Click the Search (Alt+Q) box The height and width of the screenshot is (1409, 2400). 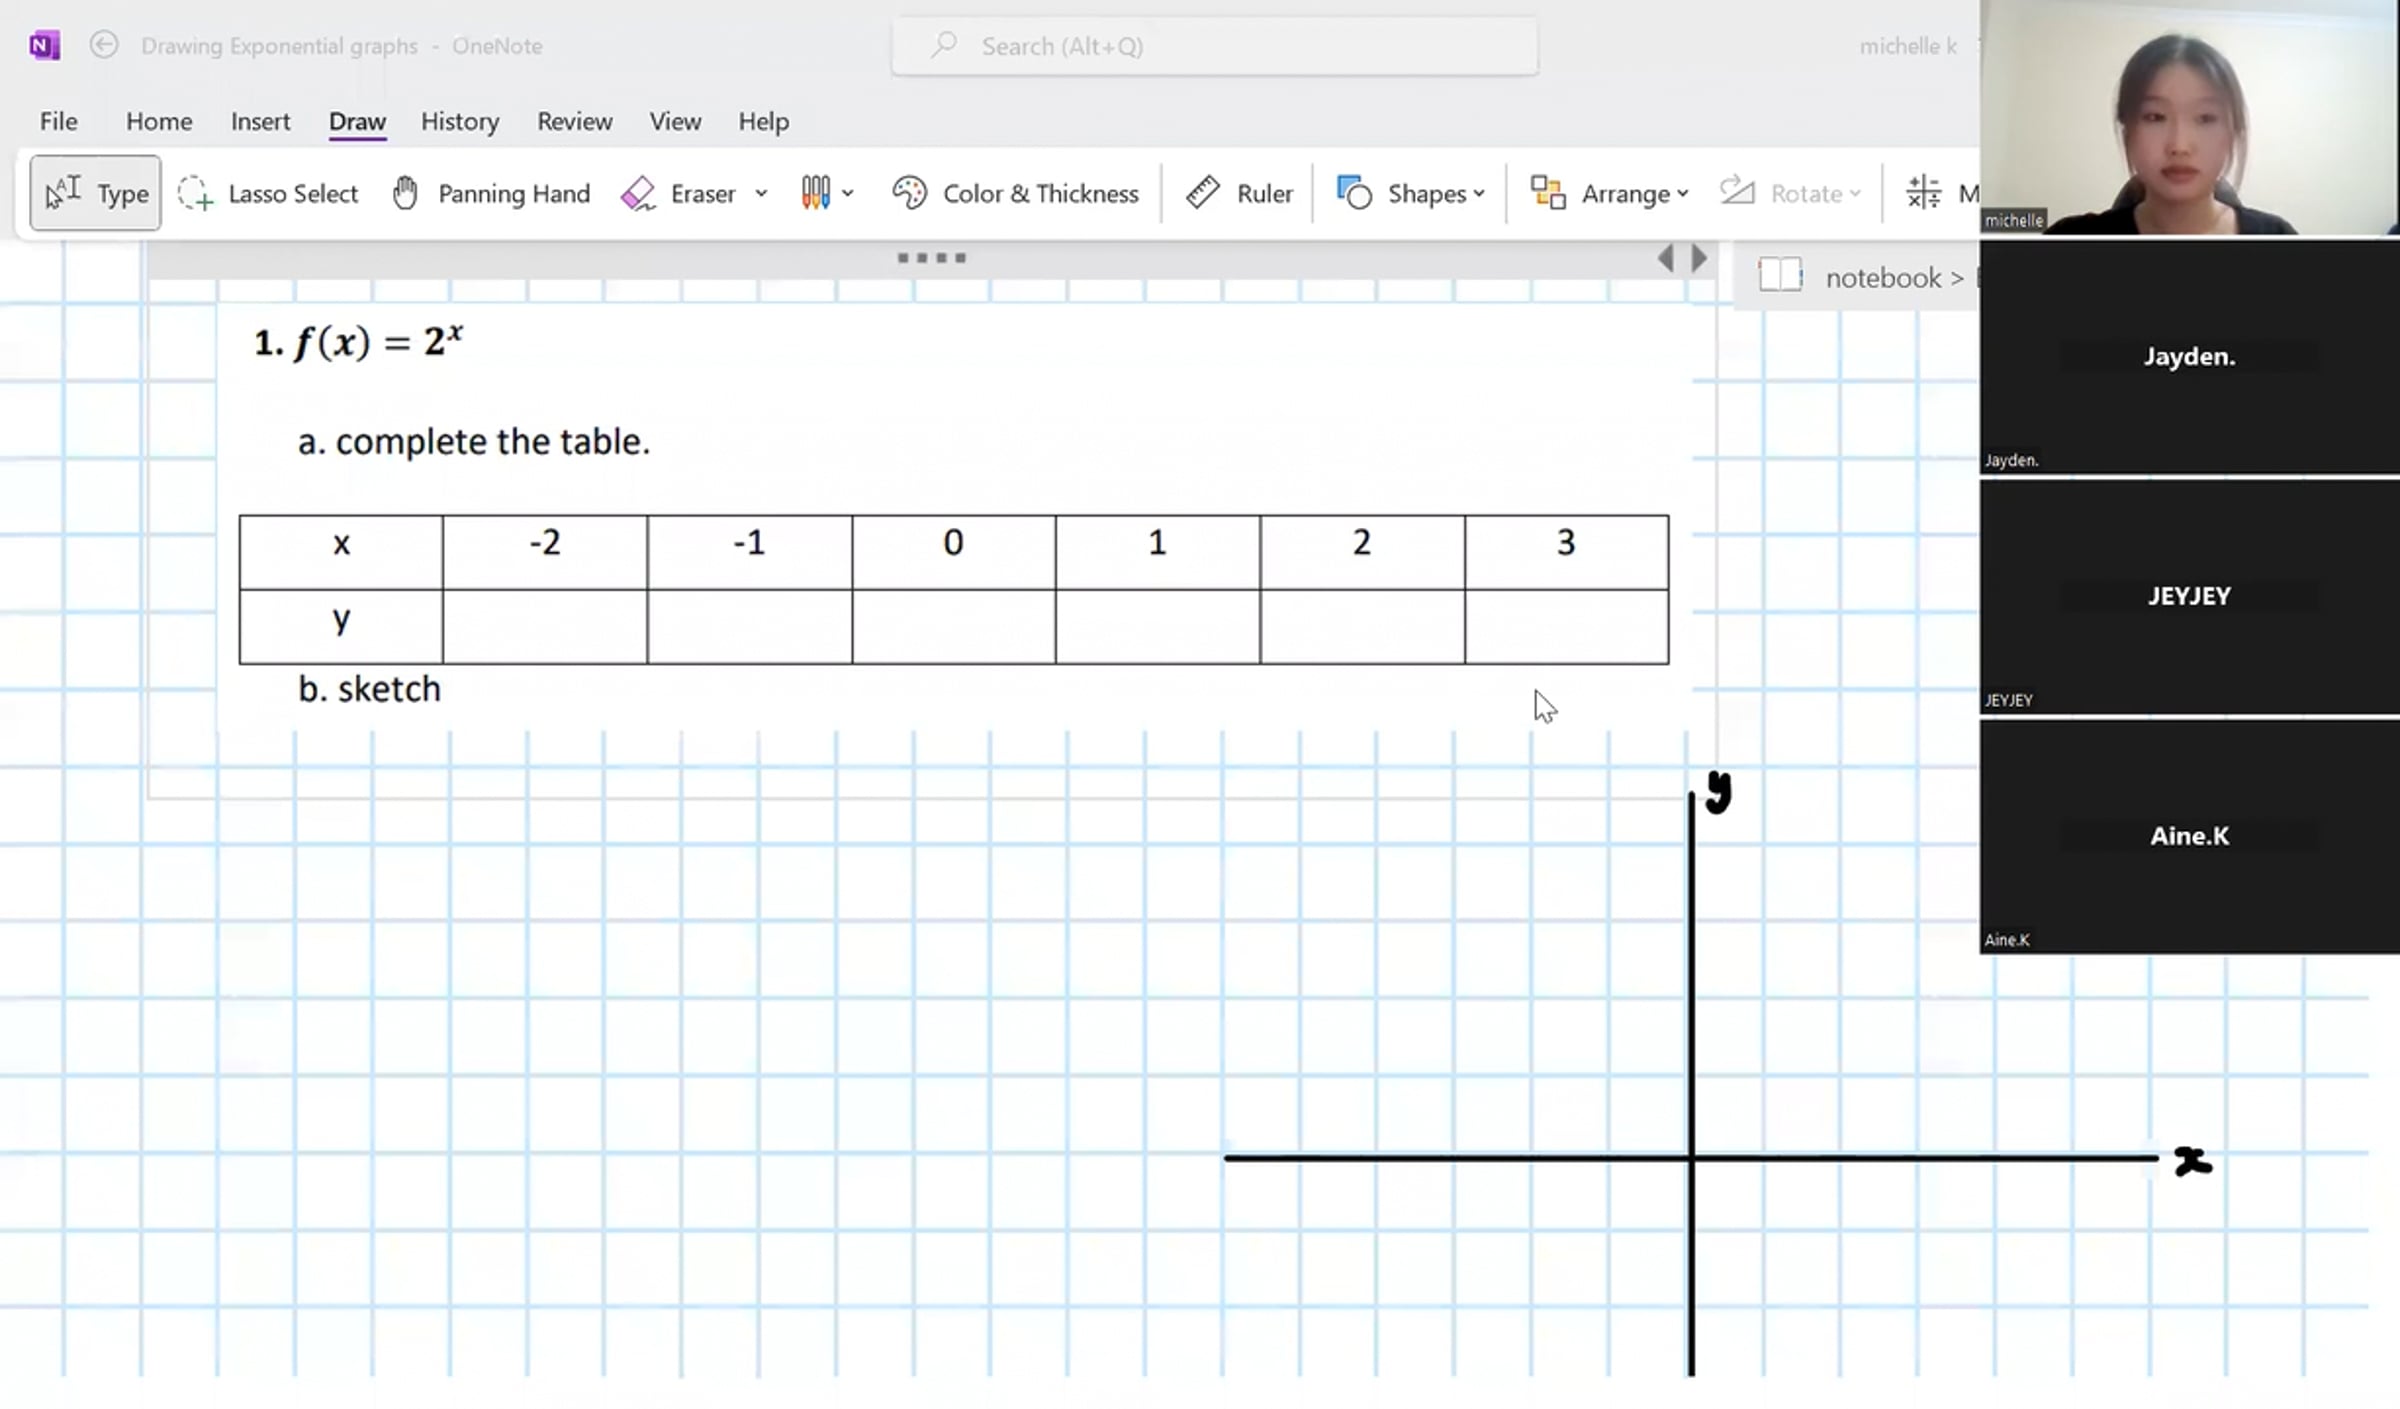pyautogui.click(x=1215, y=46)
